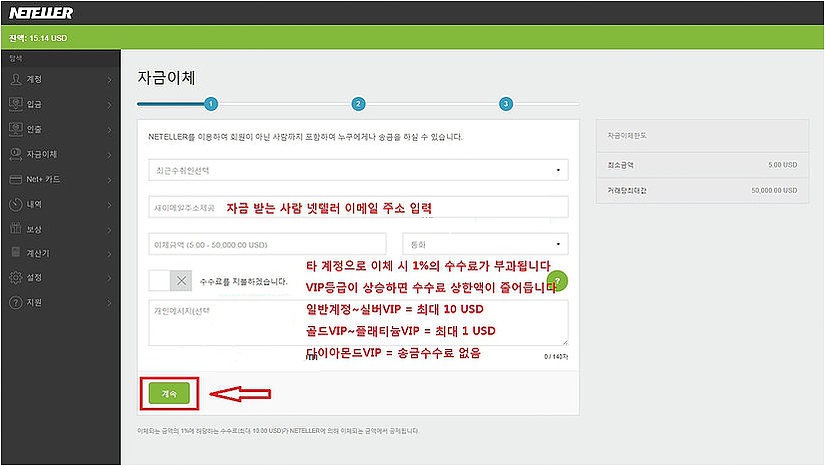Click the Net+ 카드 card icon
Image resolution: width=825 pixels, height=466 pixels.
16,179
